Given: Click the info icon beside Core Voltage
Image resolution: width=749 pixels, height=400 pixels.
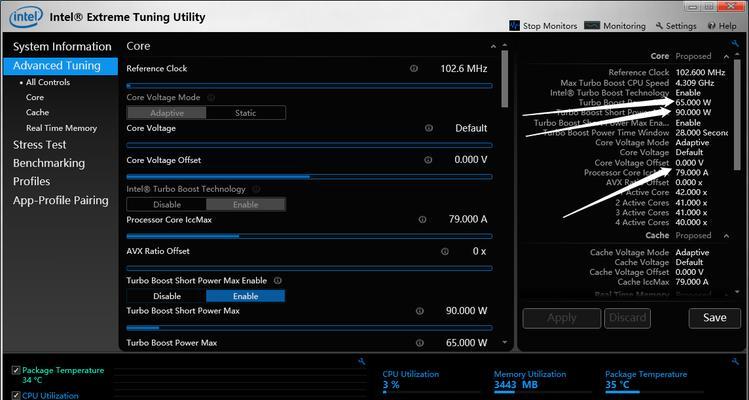Looking at the screenshot, I should (428, 128).
